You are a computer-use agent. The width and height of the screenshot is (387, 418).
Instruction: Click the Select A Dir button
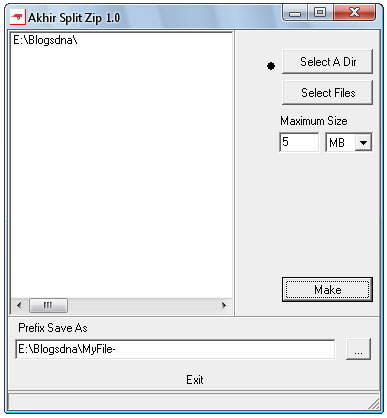pyautogui.click(x=327, y=62)
